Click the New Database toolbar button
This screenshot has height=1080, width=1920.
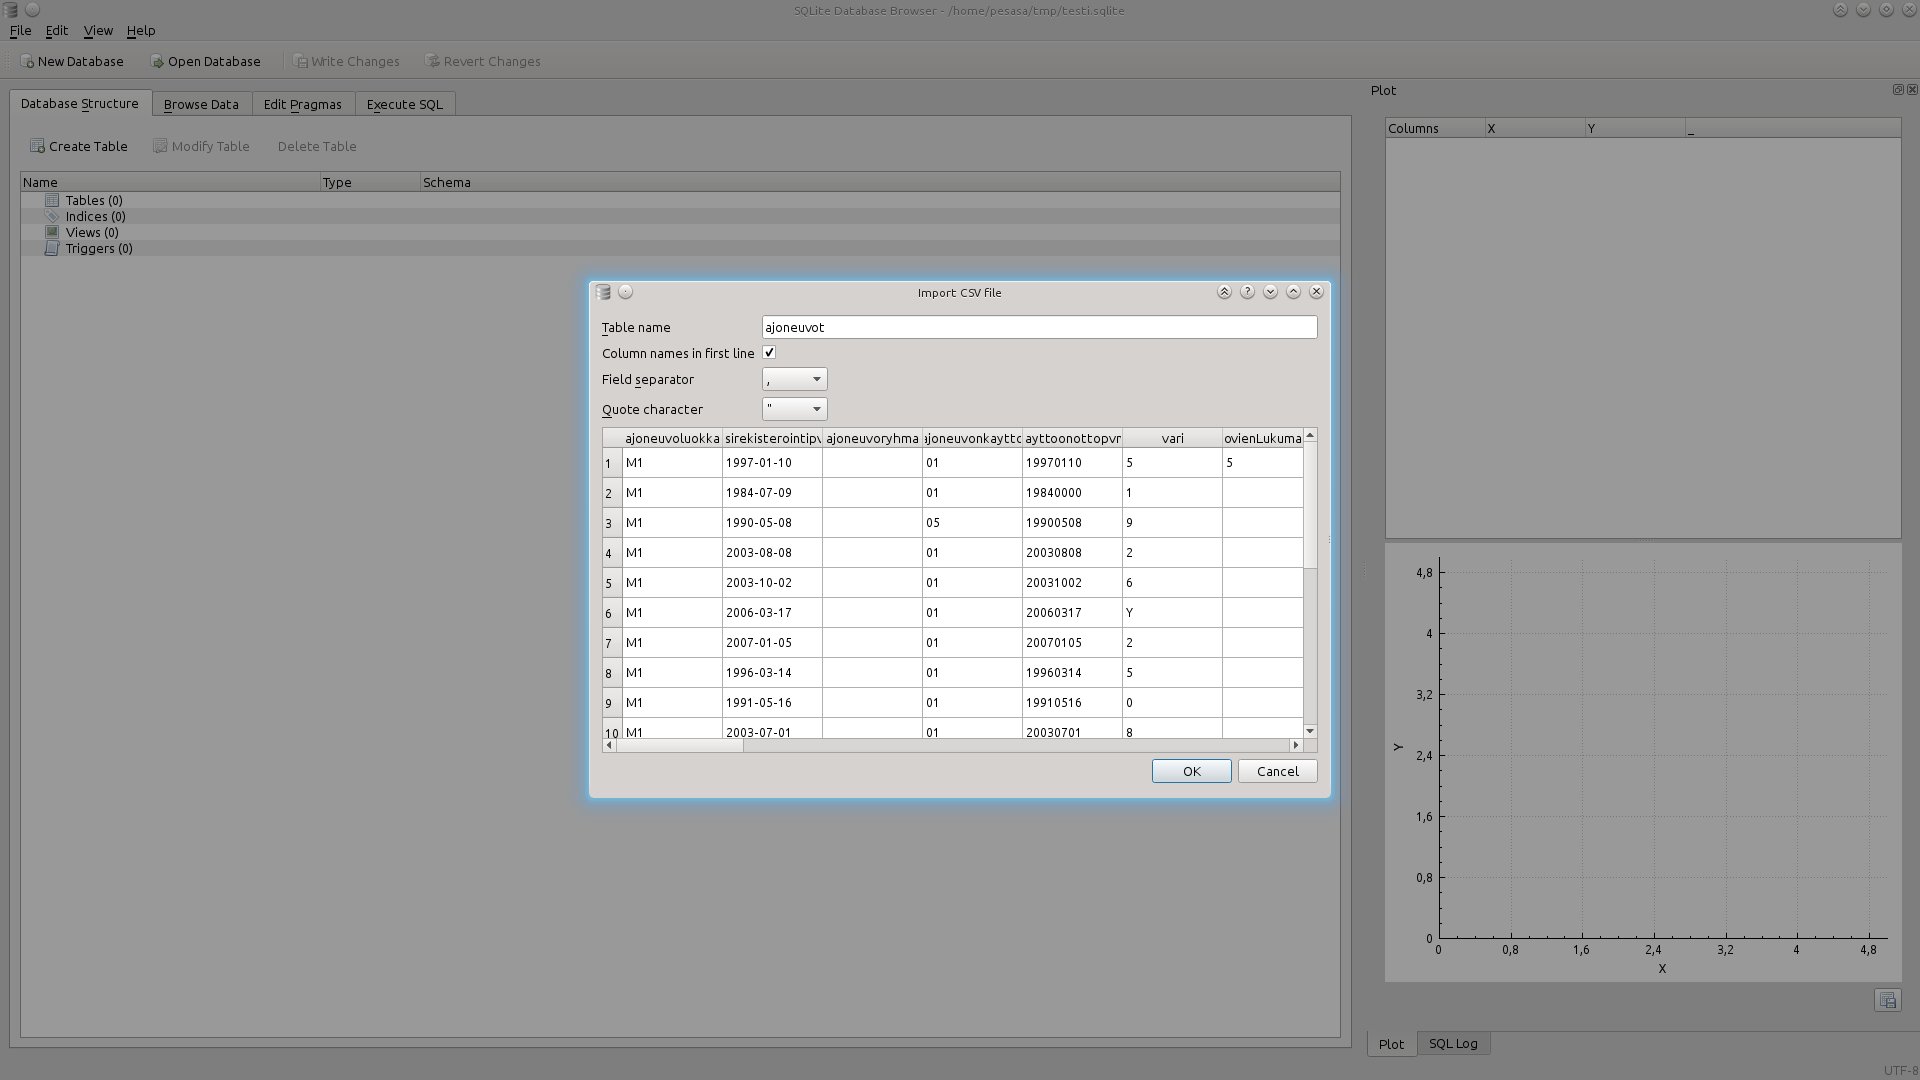72,61
